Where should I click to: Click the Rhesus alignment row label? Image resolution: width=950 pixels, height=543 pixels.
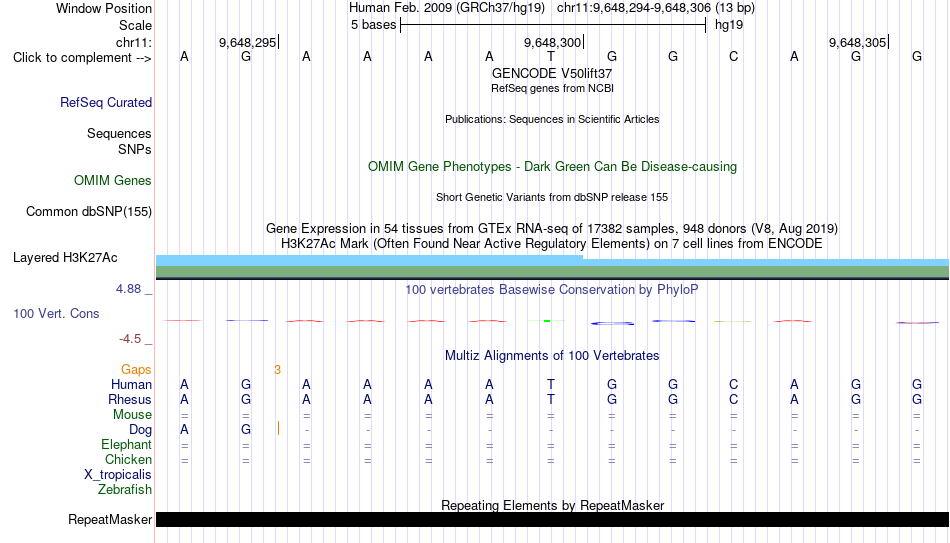130,400
